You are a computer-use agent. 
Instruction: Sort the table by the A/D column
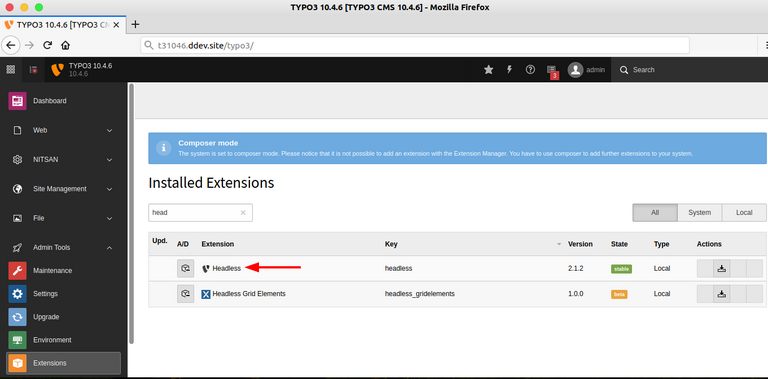(x=183, y=244)
